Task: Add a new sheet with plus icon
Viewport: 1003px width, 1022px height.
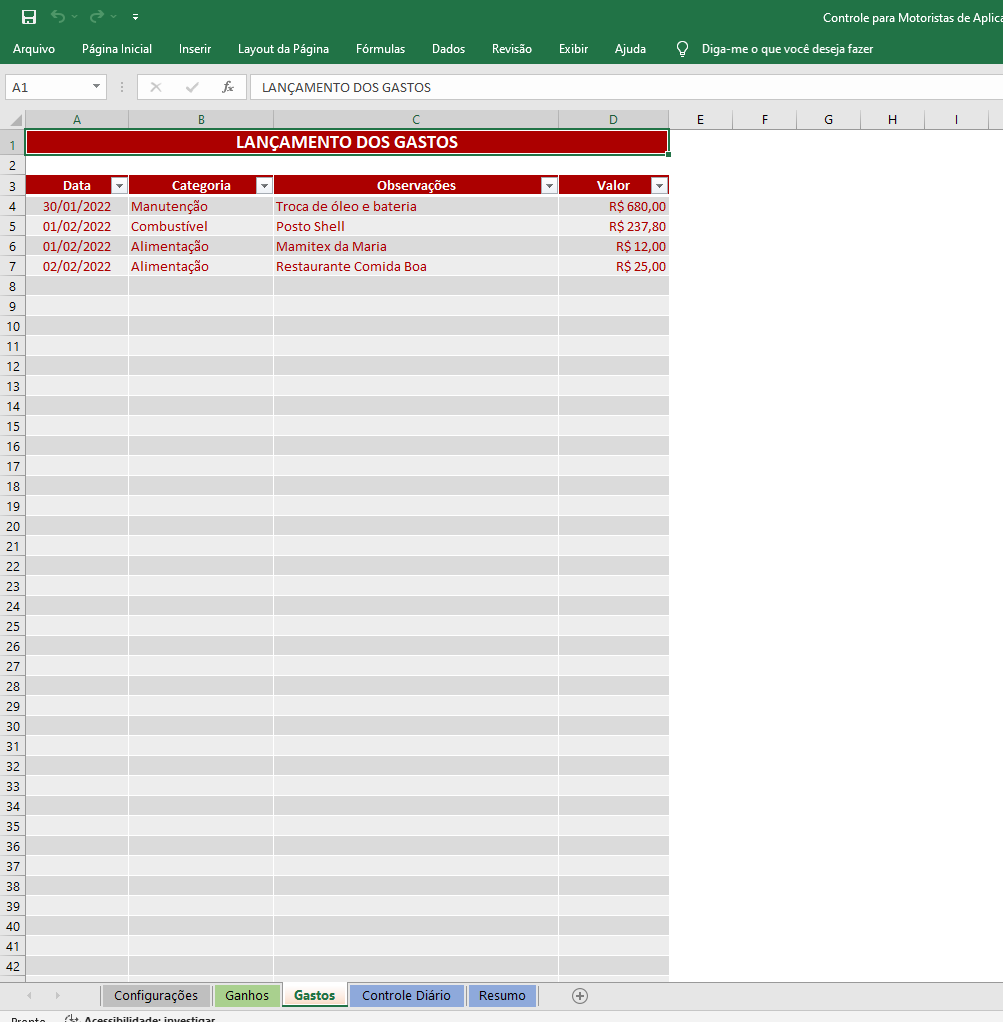Action: pos(579,995)
